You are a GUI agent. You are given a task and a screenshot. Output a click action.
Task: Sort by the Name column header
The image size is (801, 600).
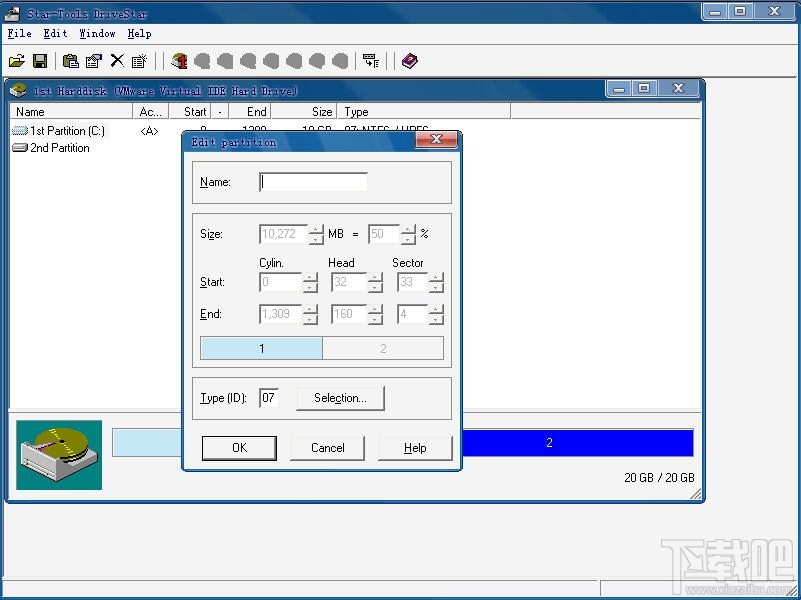(71, 111)
